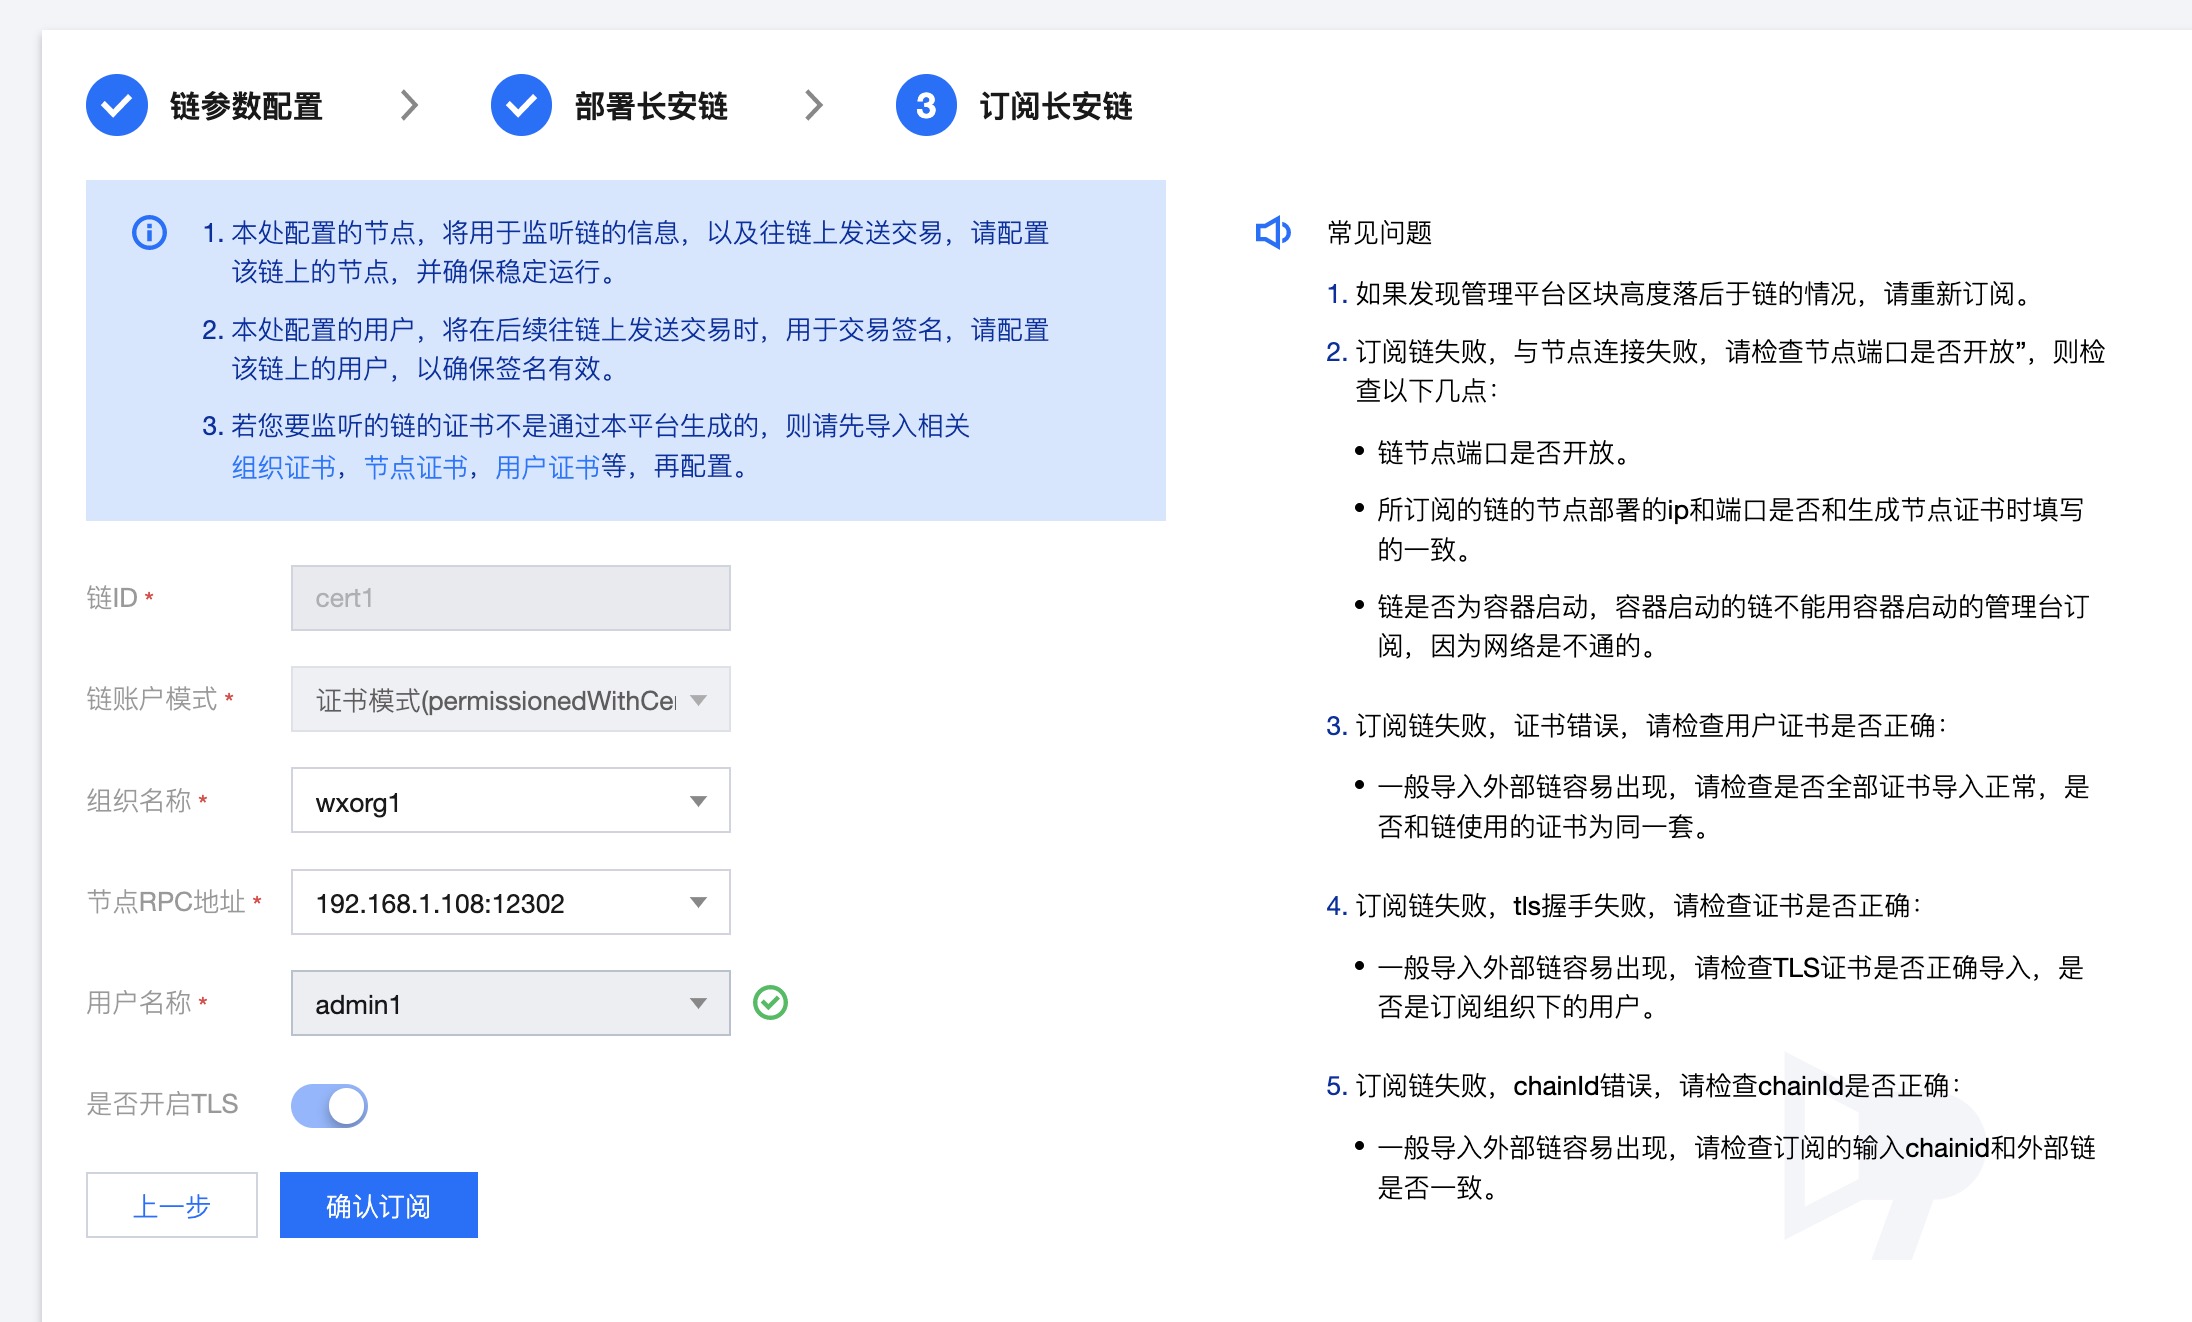Click the speaker icon beside 常见问题

(x=1273, y=233)
